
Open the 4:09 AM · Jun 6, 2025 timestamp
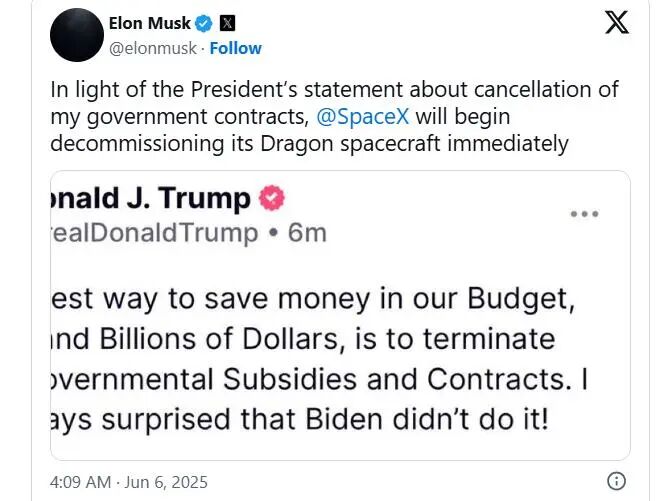click(129, 482)
